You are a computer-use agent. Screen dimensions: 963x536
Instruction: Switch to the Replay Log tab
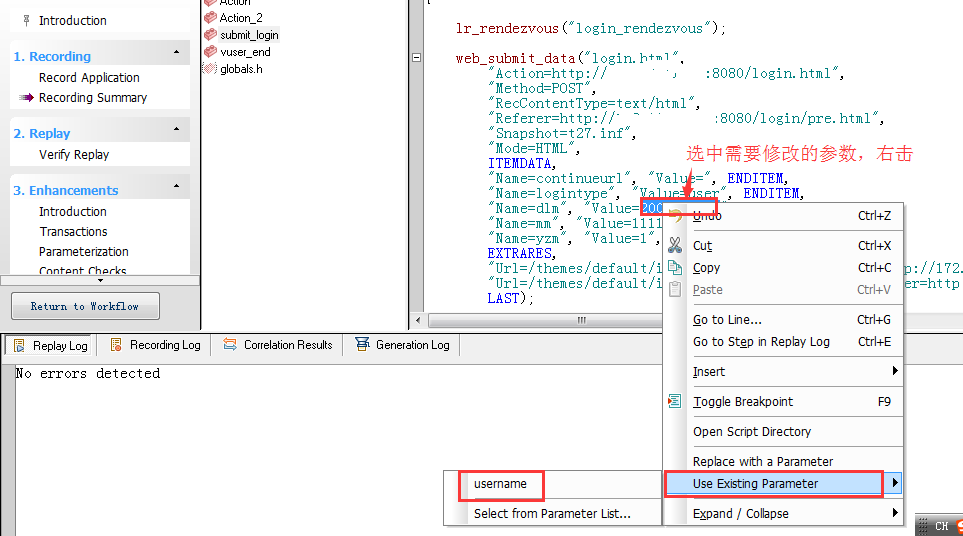click(50, 346)
